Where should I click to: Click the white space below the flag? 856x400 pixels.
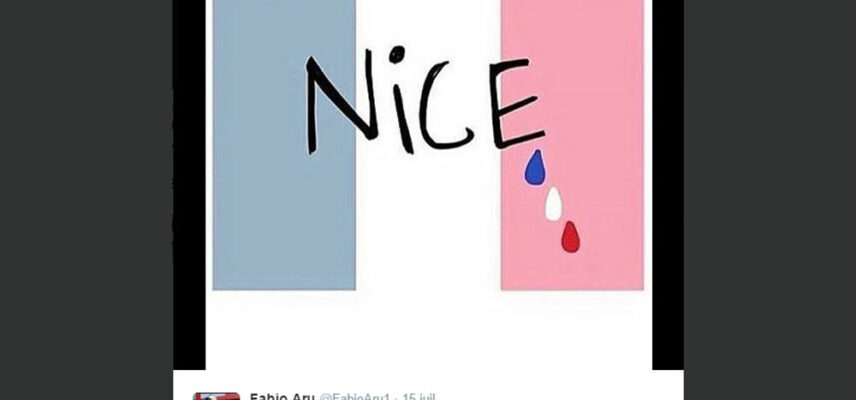pos(429,330)
